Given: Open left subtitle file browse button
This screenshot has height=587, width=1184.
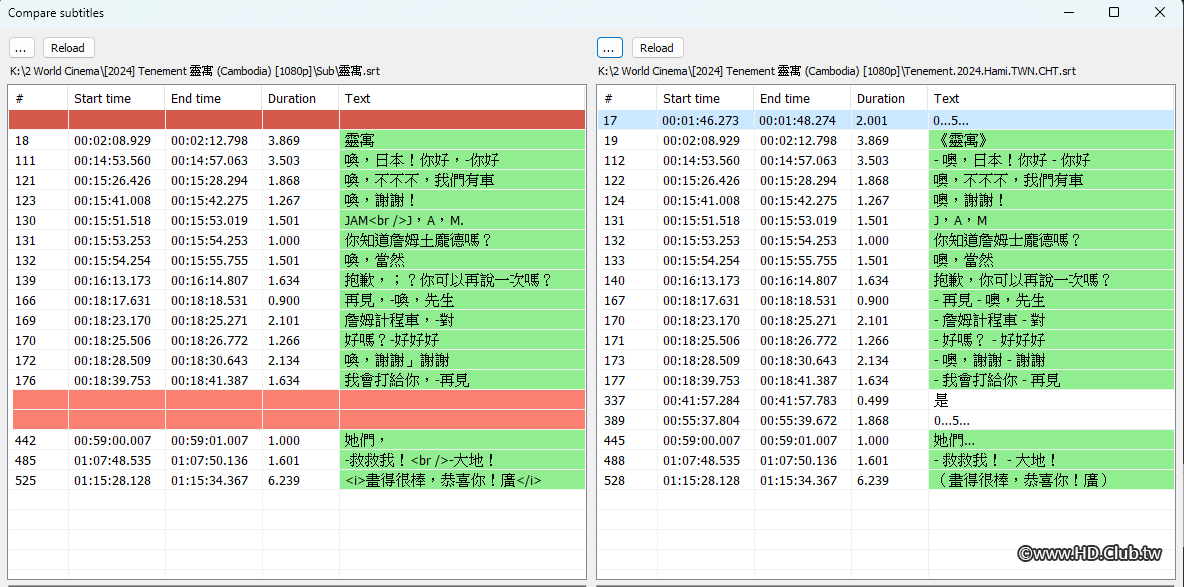Looking at the screenshot, I should pyautogui.click(x=21, y=48).
